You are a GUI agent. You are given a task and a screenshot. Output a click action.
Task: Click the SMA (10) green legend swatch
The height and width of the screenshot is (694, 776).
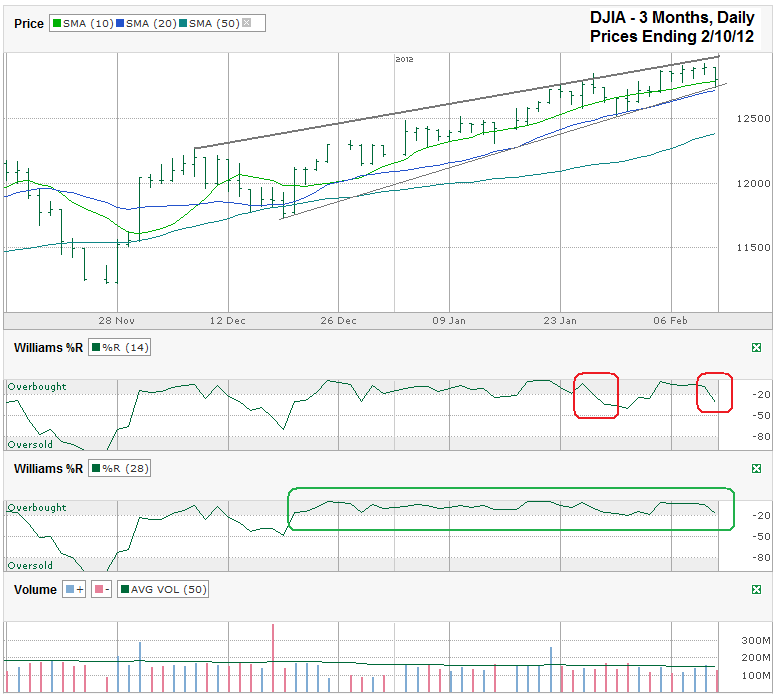click(x=57, y=23)
